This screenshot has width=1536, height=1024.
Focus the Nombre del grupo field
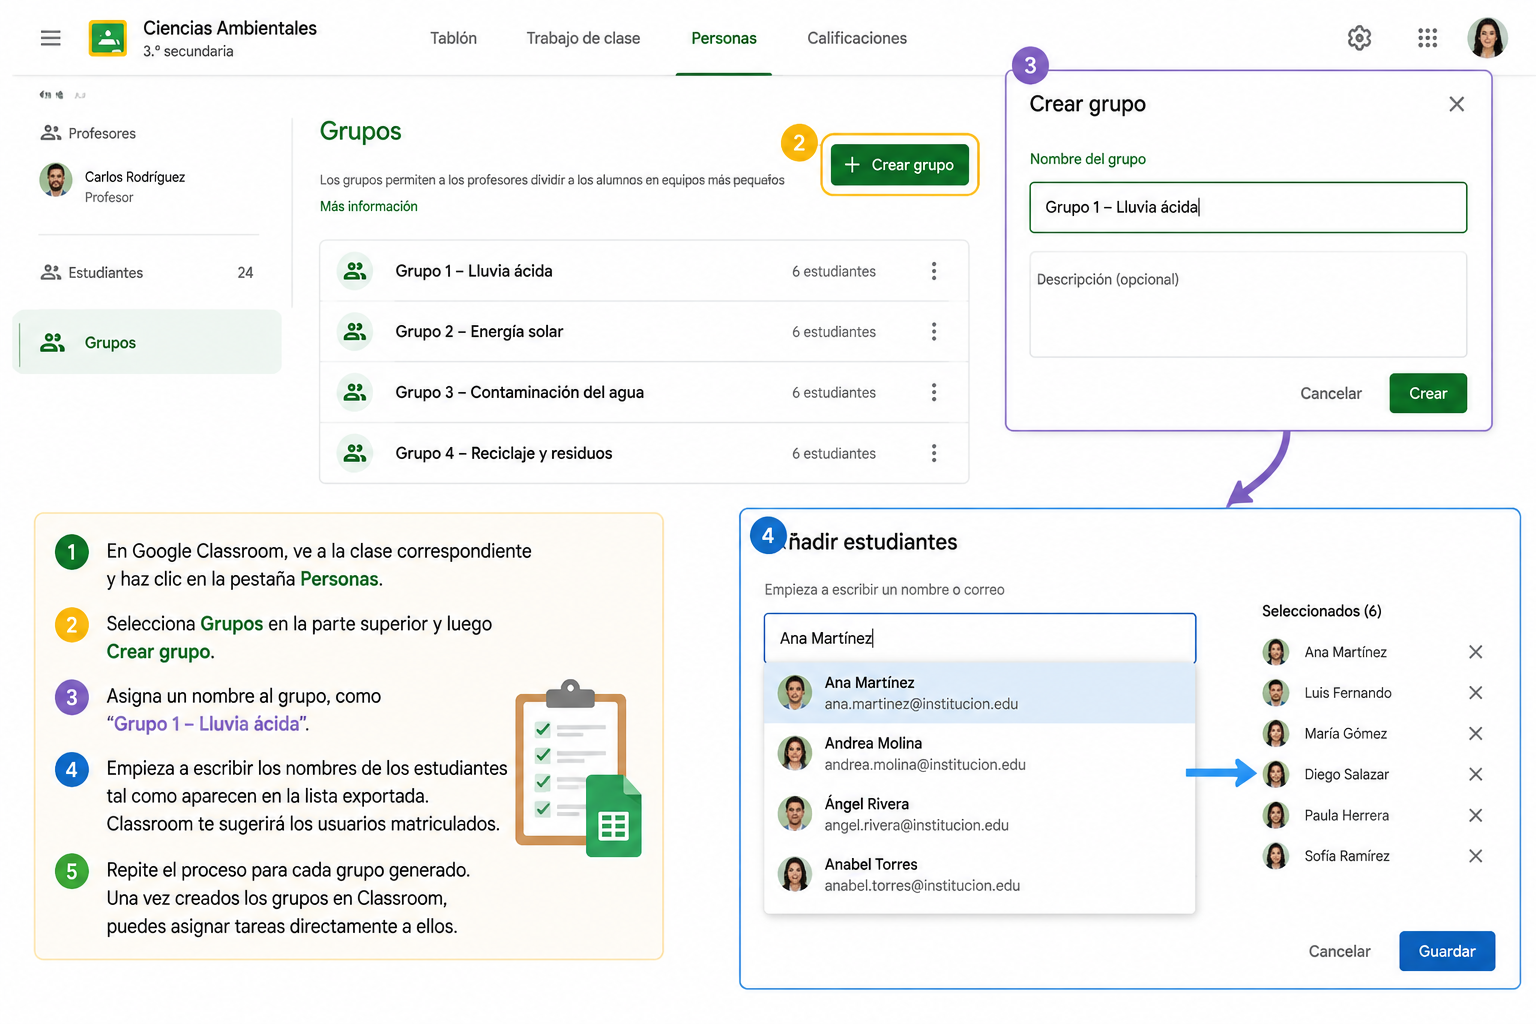pyautogui.click(x=1248, y=207)
